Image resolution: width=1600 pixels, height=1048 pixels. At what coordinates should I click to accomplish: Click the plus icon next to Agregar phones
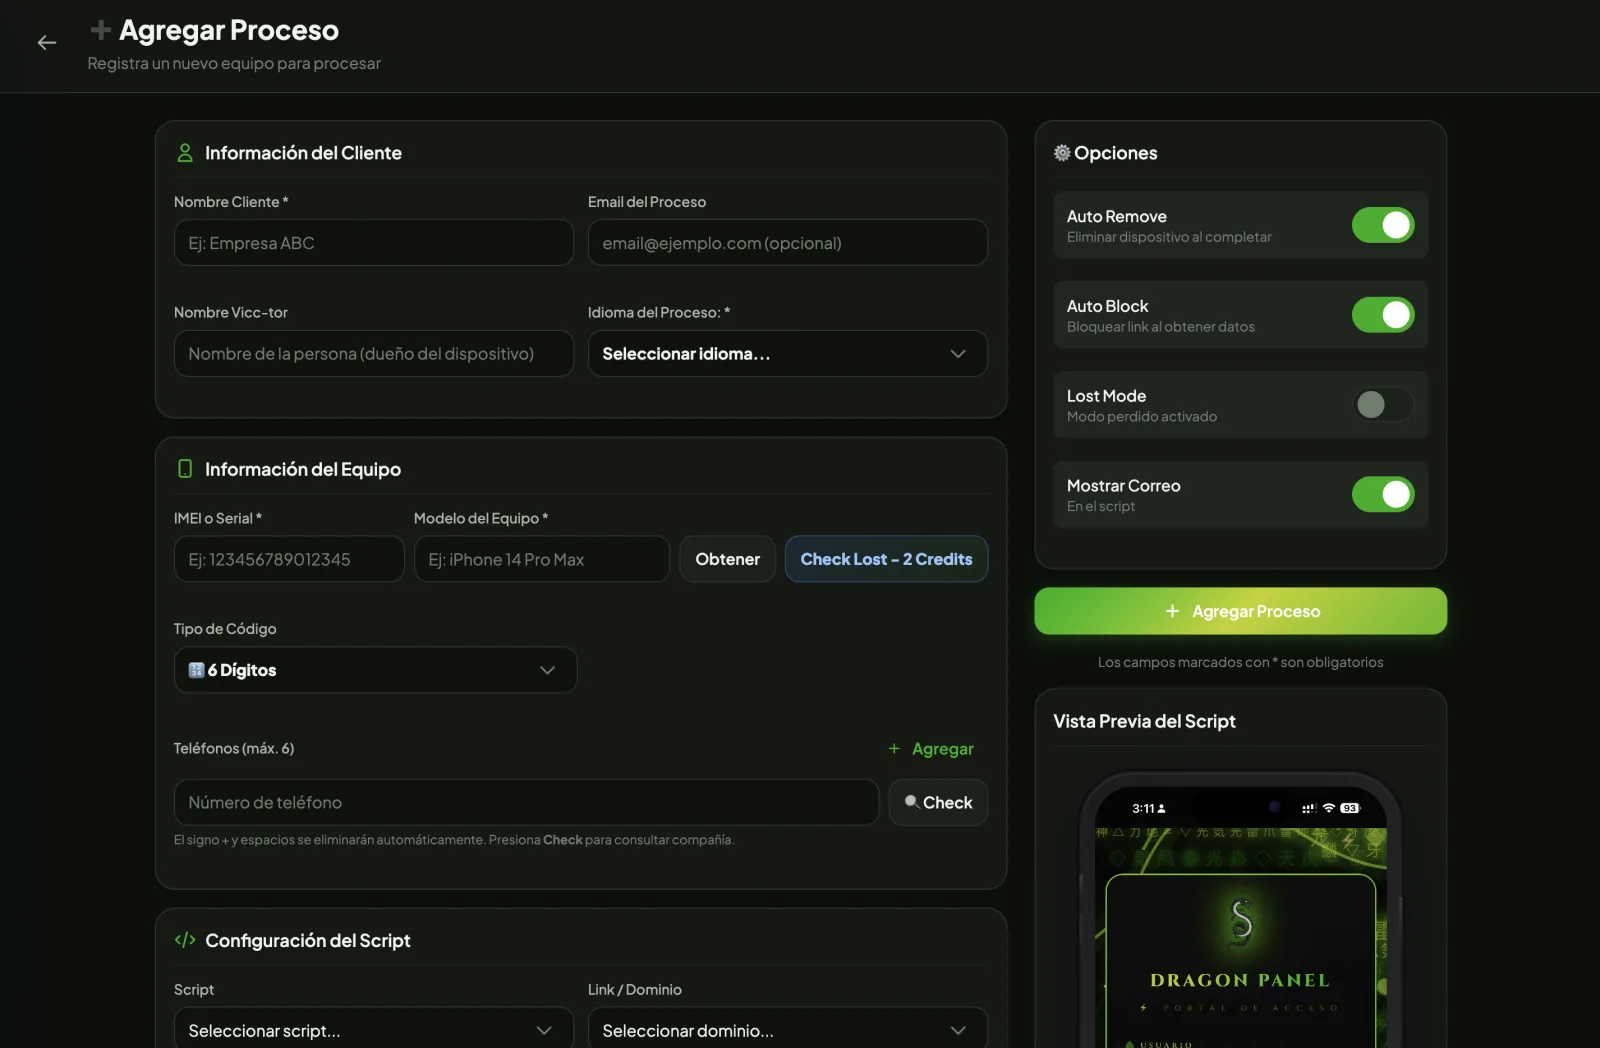(894, 748)
